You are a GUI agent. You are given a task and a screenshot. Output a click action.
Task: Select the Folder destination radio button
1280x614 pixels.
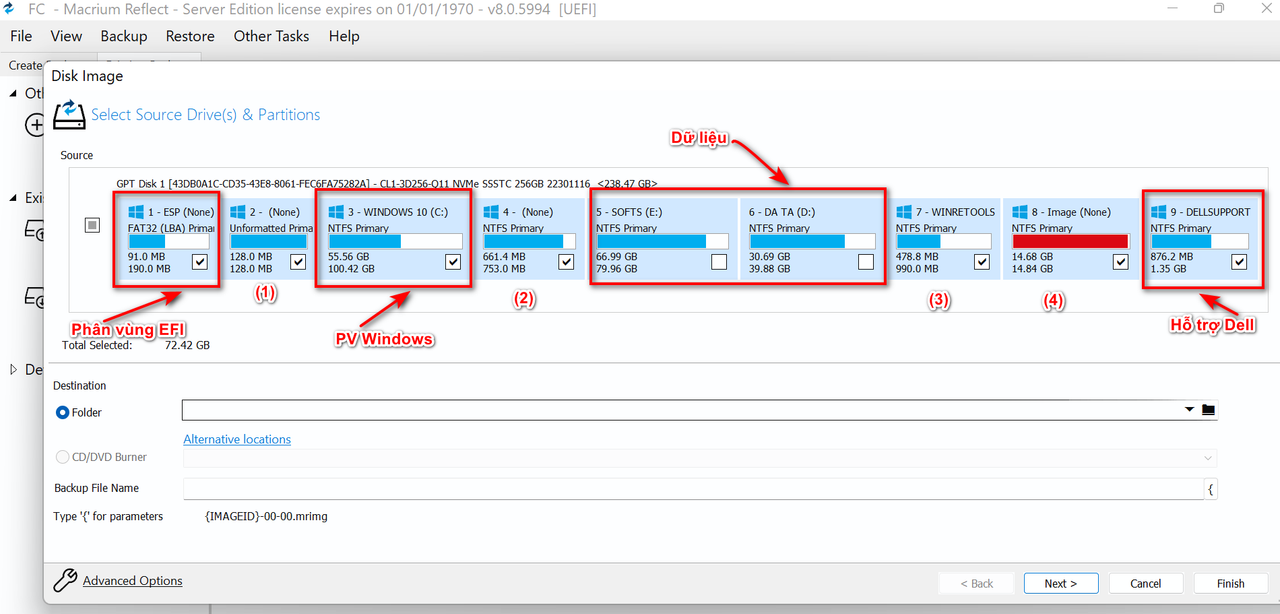tap(62, 412)
